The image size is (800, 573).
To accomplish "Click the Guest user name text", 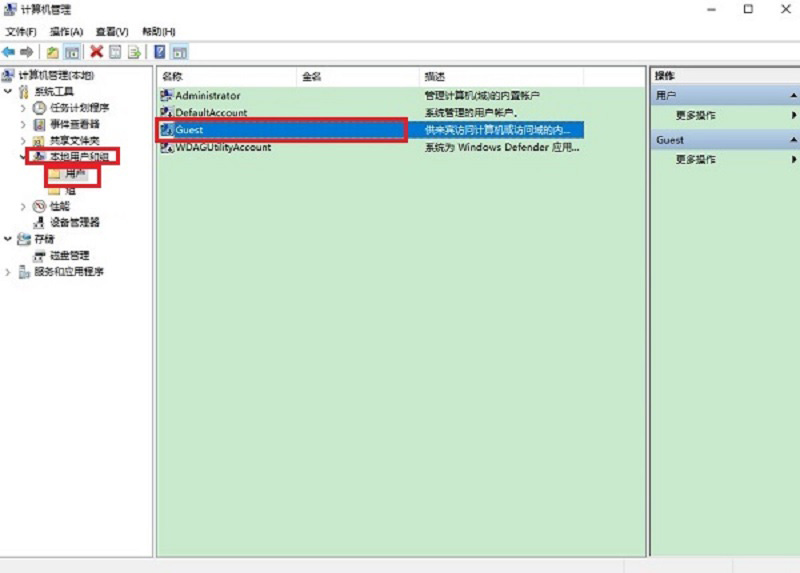I will coord(189,130).
